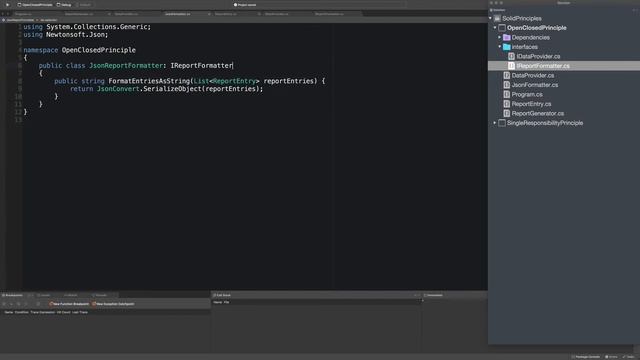Click the JsonFormatter.cs file icon
Image resolution: width=640 pixels, height=360 pixels.
tap(507, 85)
